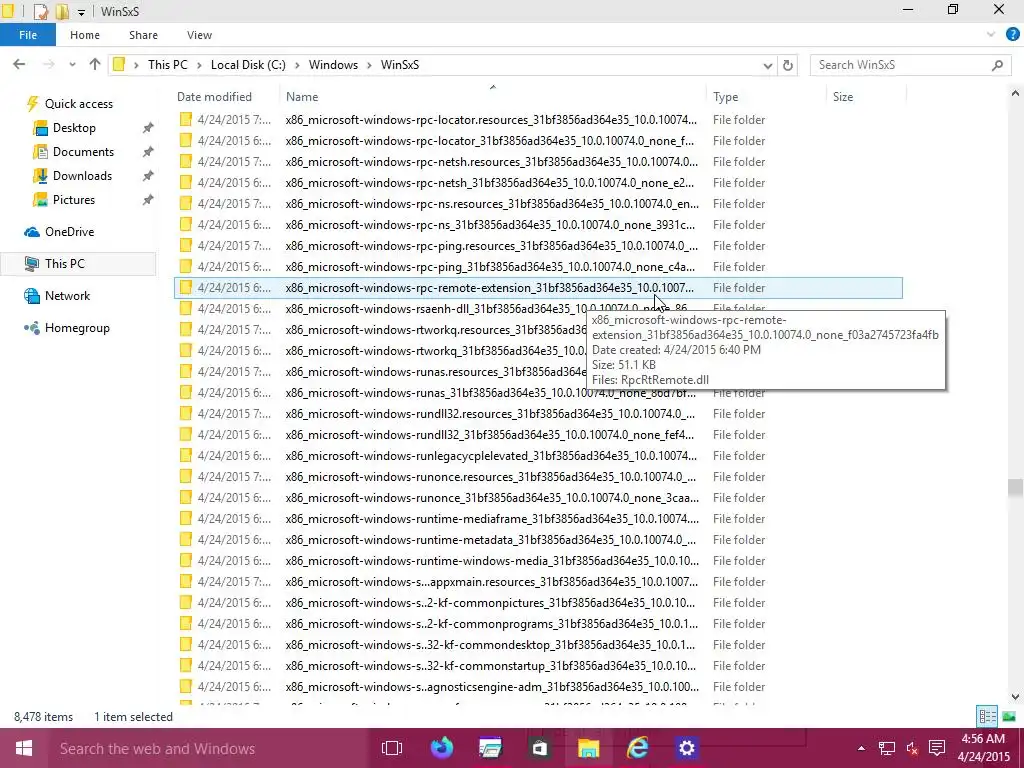Open the View ribbon tab

pos(199,35)
